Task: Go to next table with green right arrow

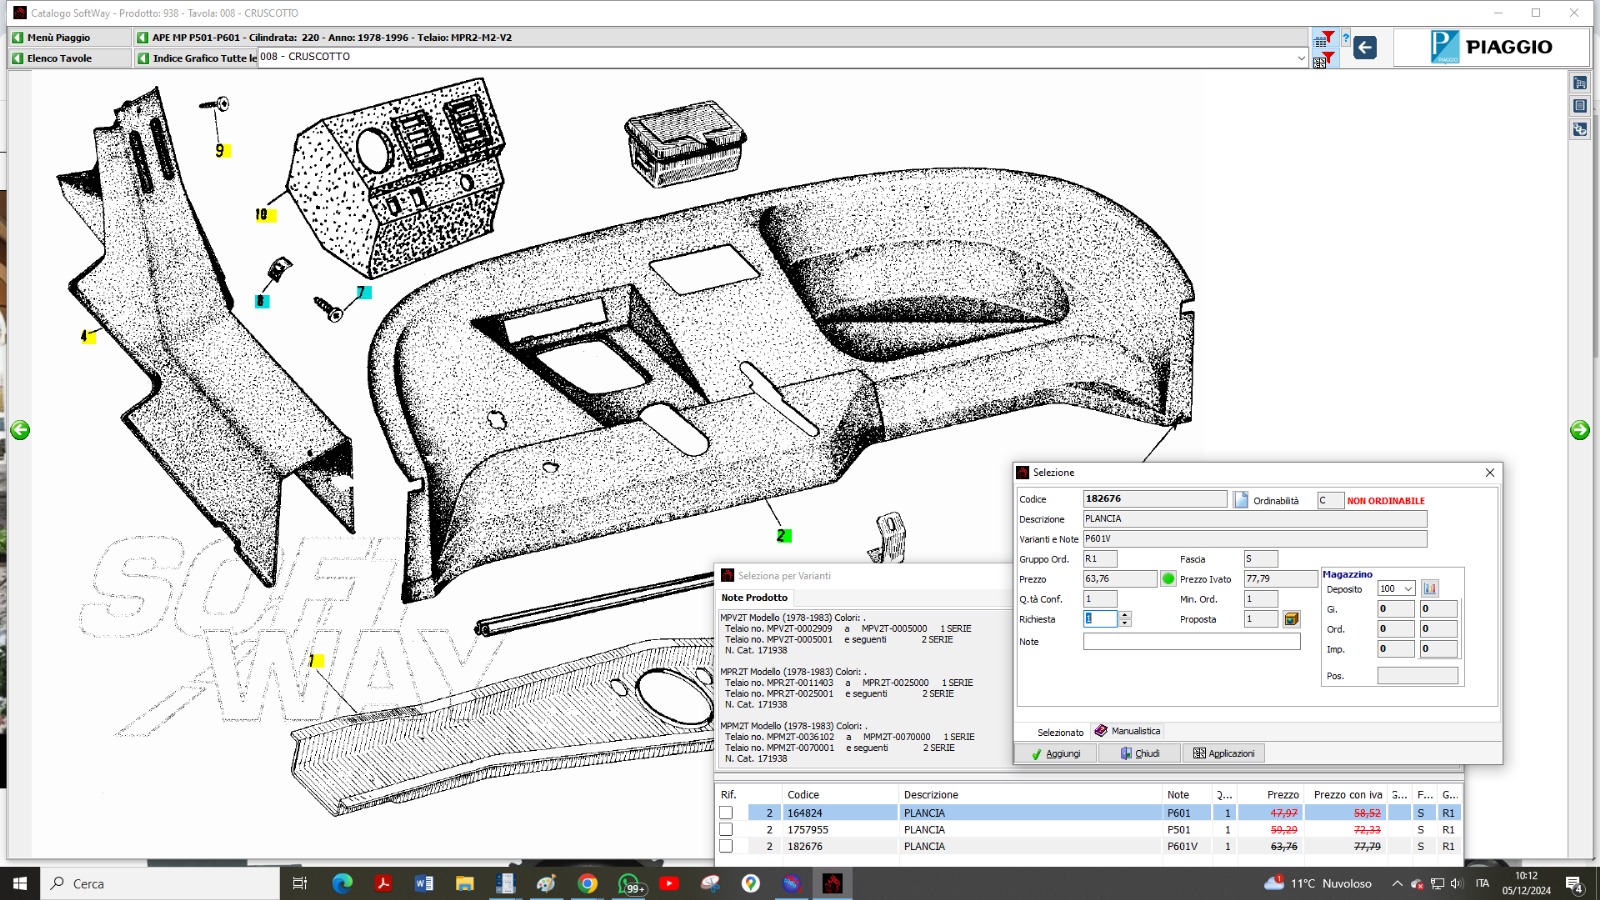Action: tap(1580, 430)
